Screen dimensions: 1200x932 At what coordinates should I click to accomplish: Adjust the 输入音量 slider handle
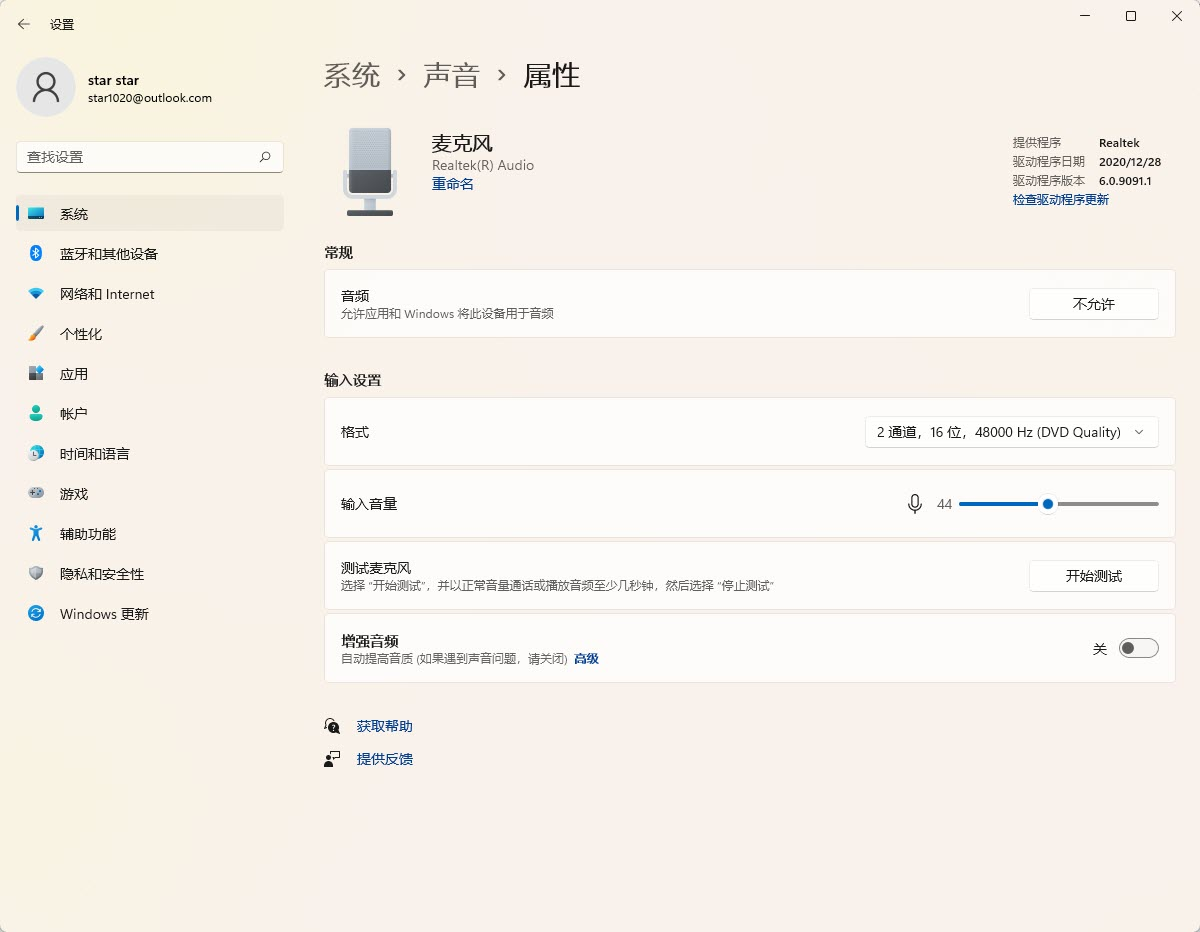coord(1047,504)
